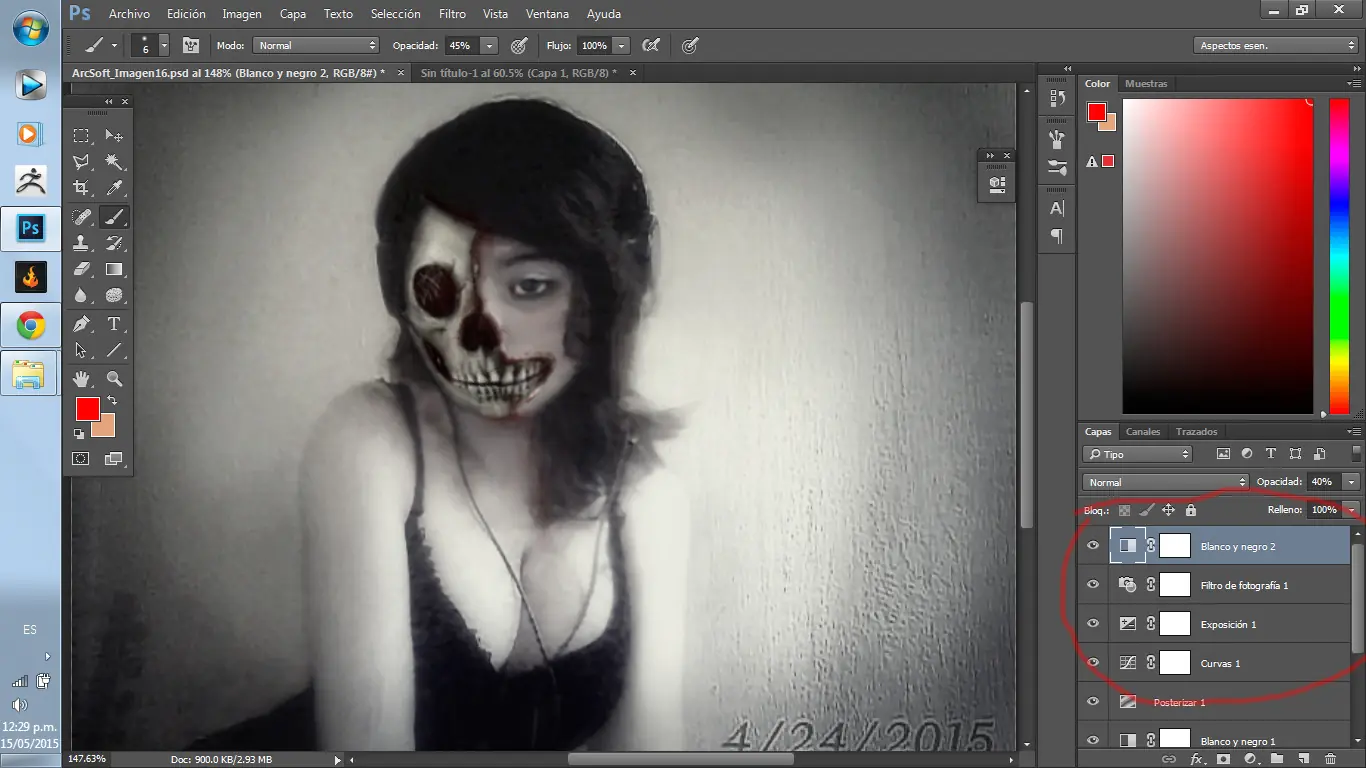Select the Clone Stamp tool
Viewport: 1366px width, 768px height.
[x=81, y=243]
